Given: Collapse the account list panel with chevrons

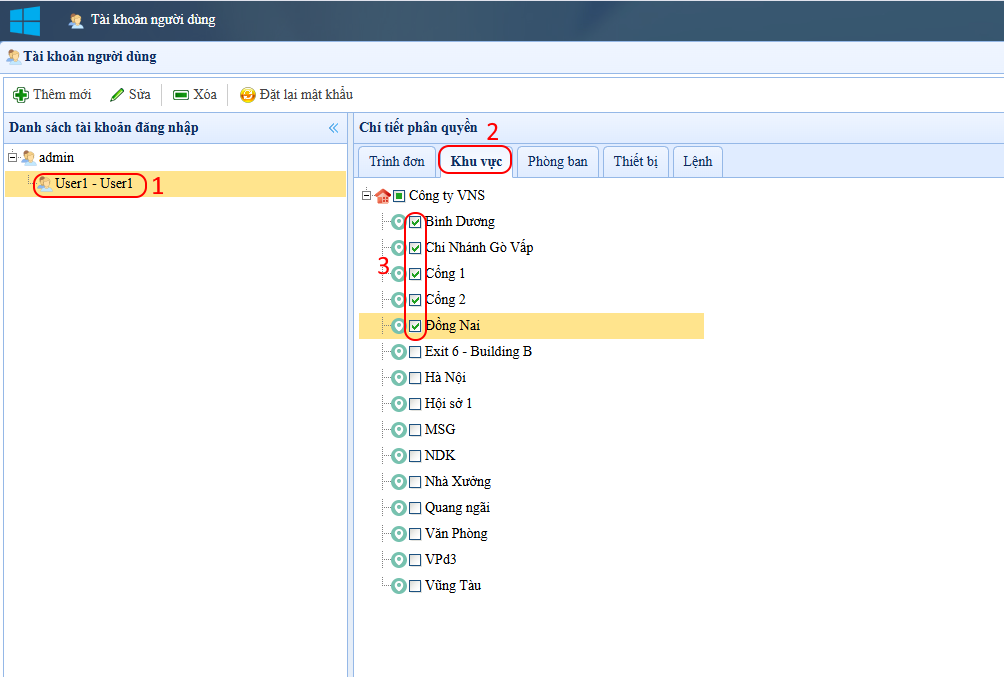Looking at the screenshot, I should coord(334,128).
